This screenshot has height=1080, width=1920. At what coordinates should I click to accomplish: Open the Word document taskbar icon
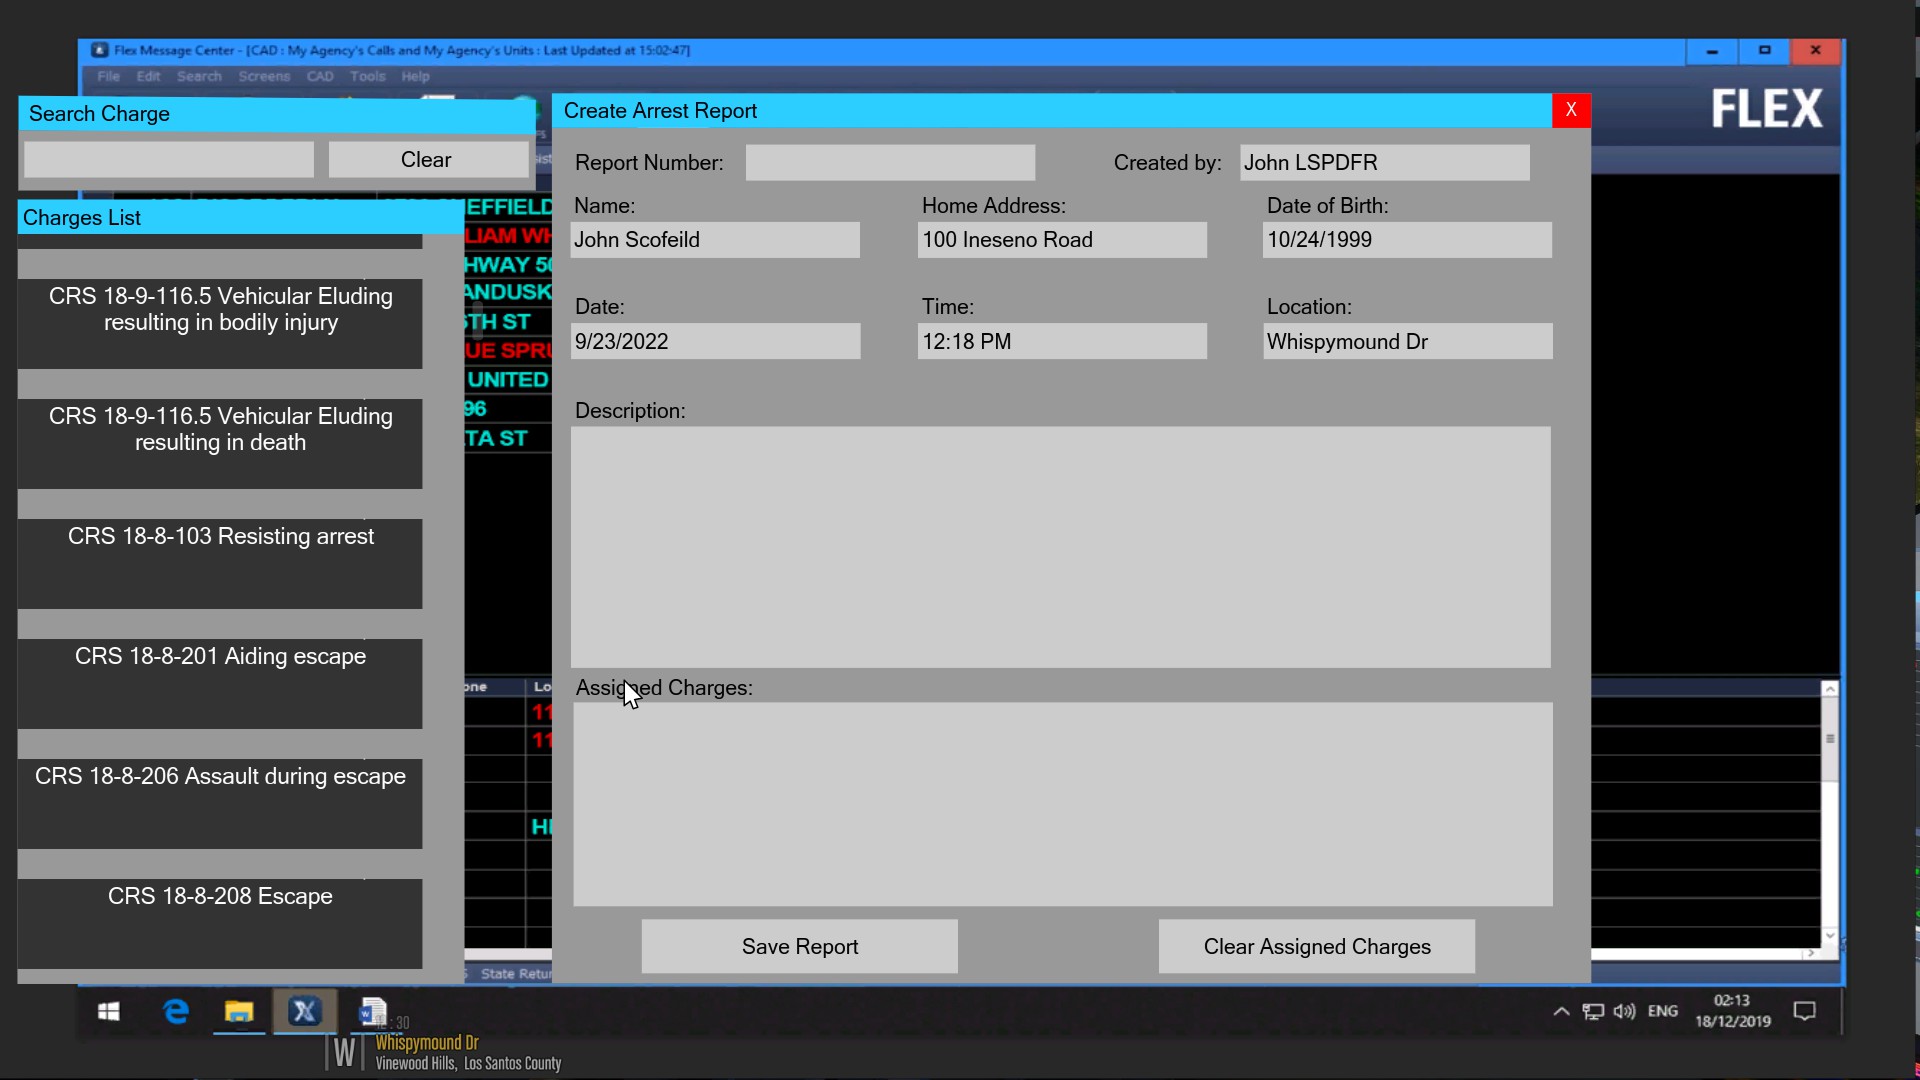(372, 1012)
